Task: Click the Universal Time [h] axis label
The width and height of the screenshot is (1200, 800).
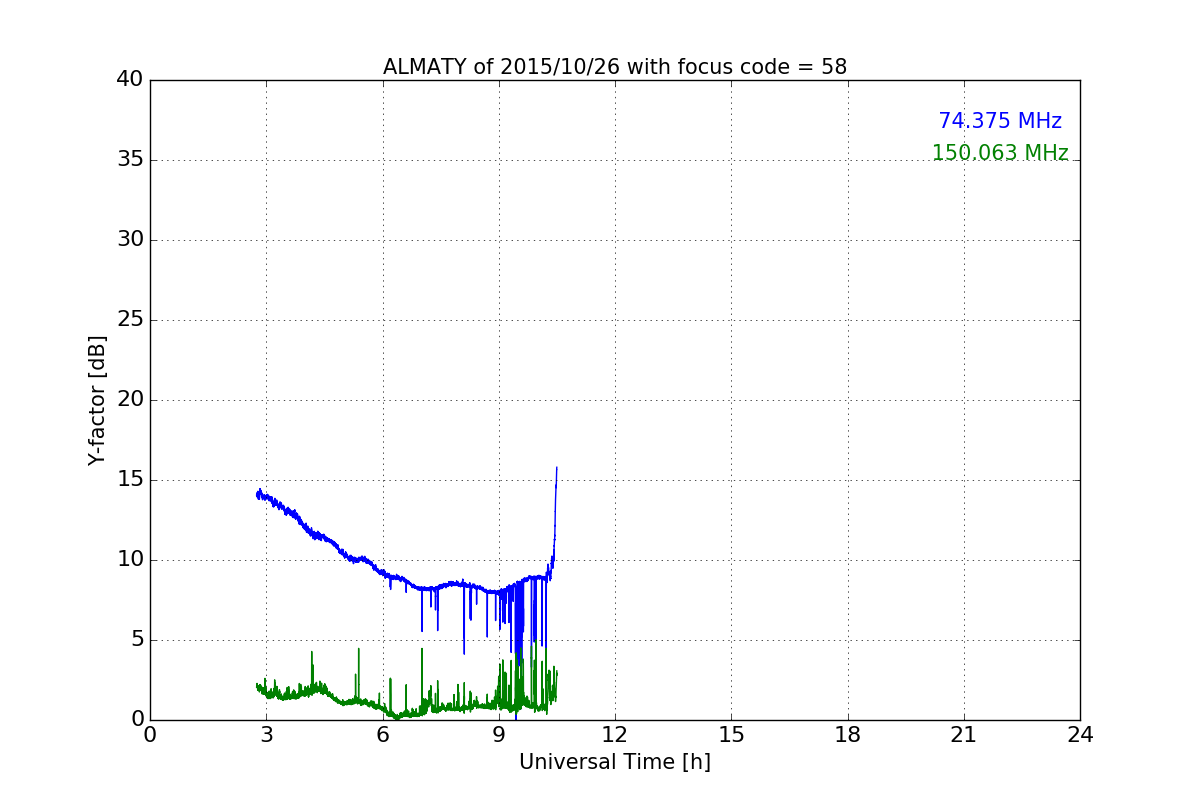Action: point(615,762)
